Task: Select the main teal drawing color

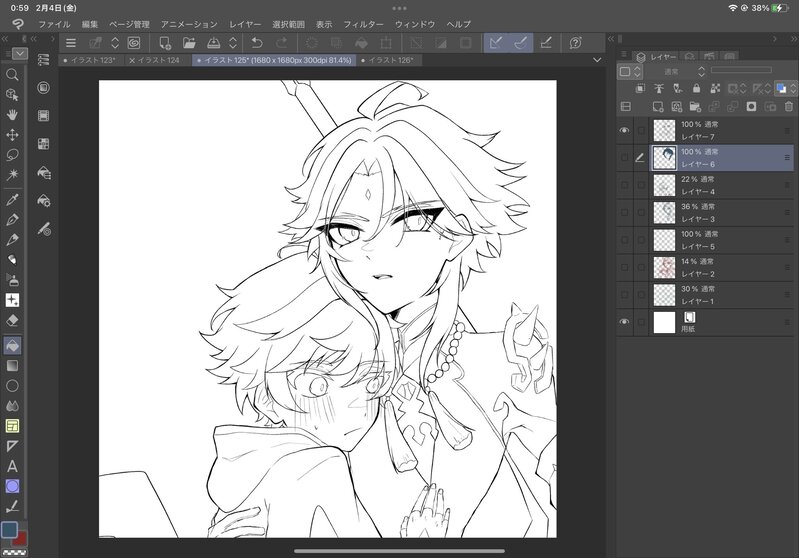Action: [9, 530]
